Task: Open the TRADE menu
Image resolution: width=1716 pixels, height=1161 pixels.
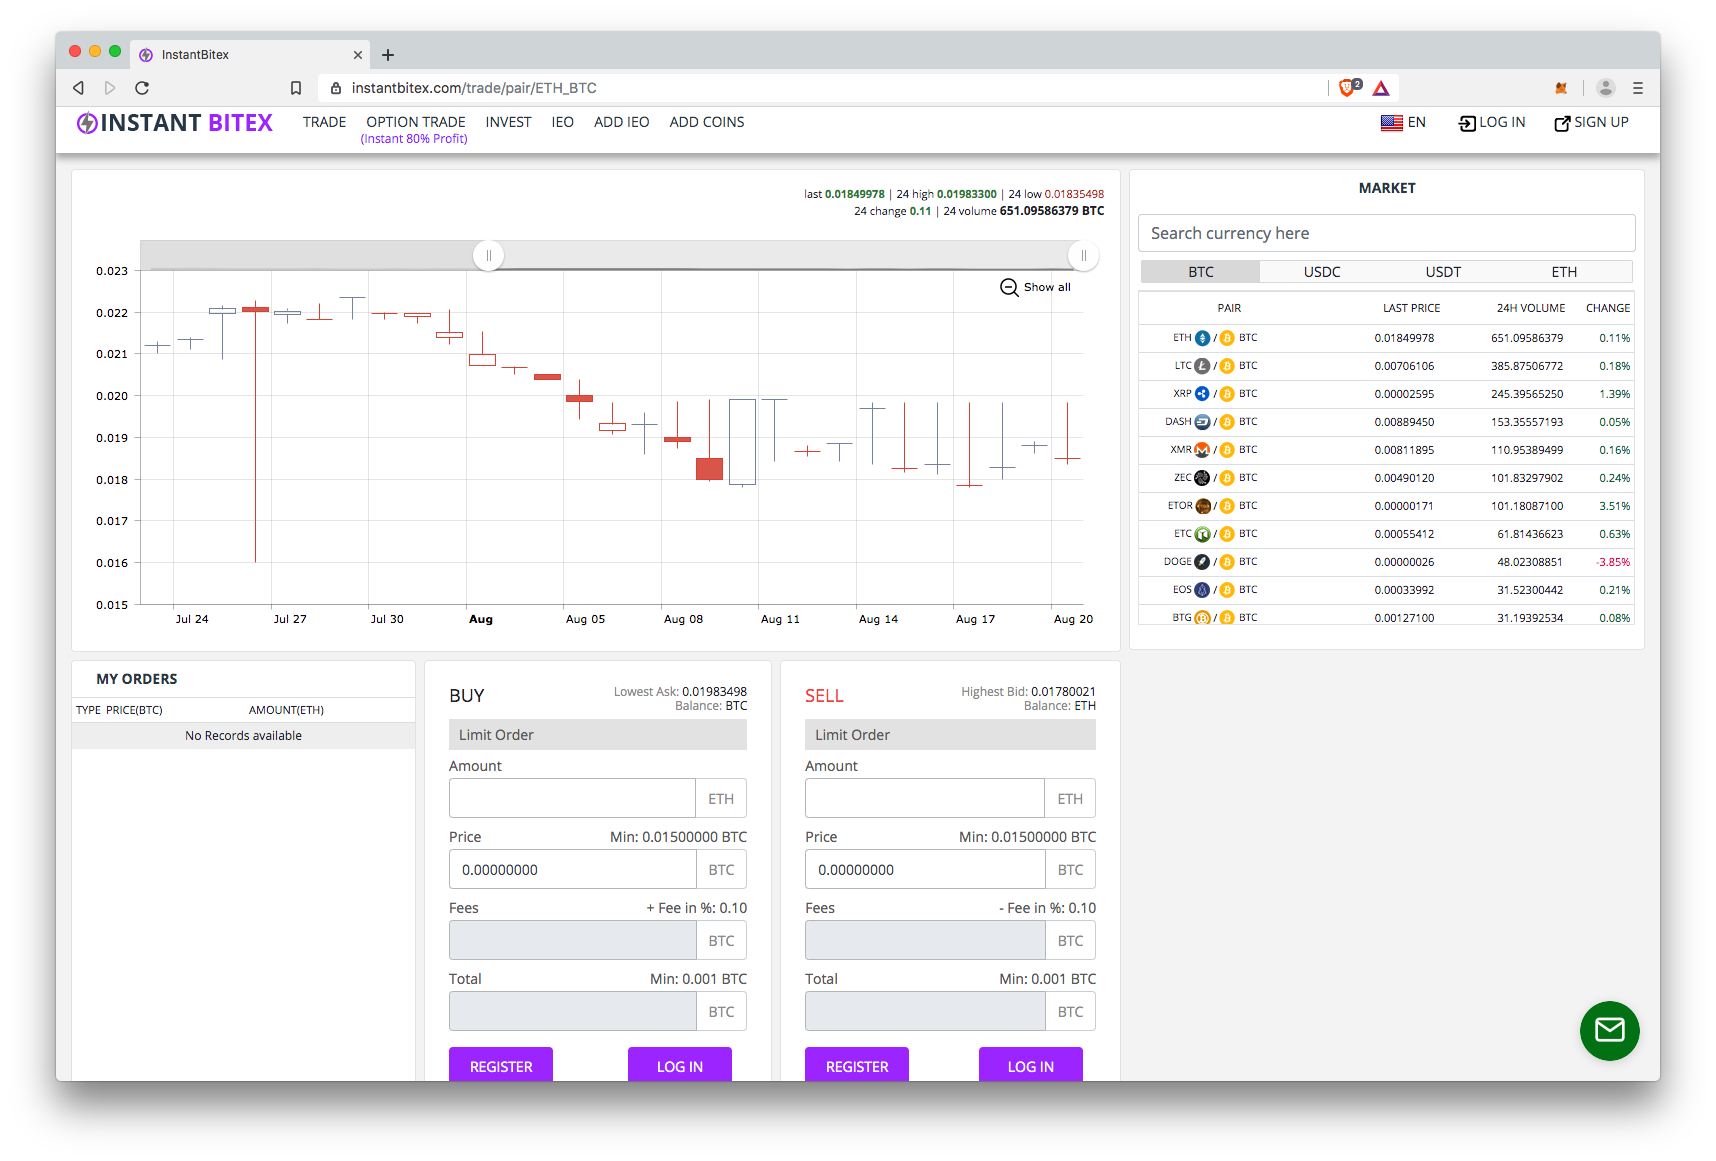Action: (324, 122)
